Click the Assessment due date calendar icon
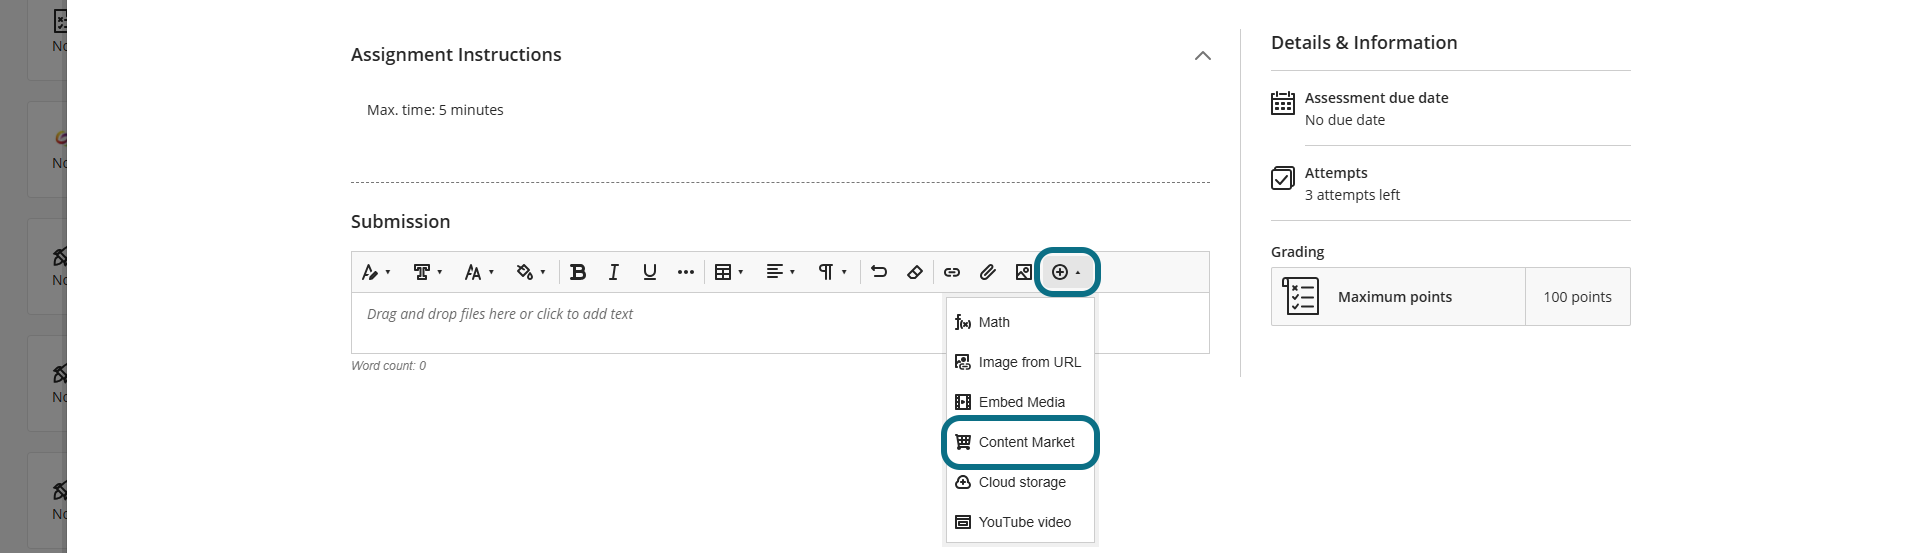 point(1283,103)
